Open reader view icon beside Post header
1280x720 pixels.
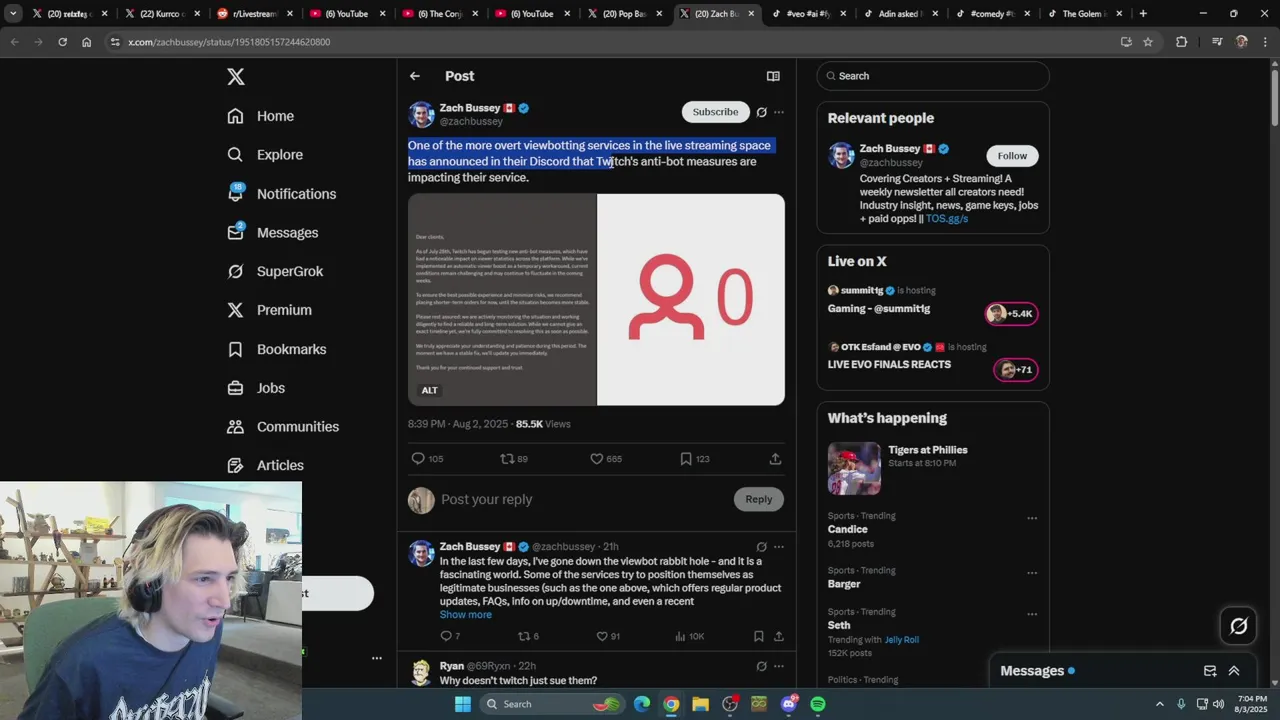pyautogui.click(x=773, y=76)
